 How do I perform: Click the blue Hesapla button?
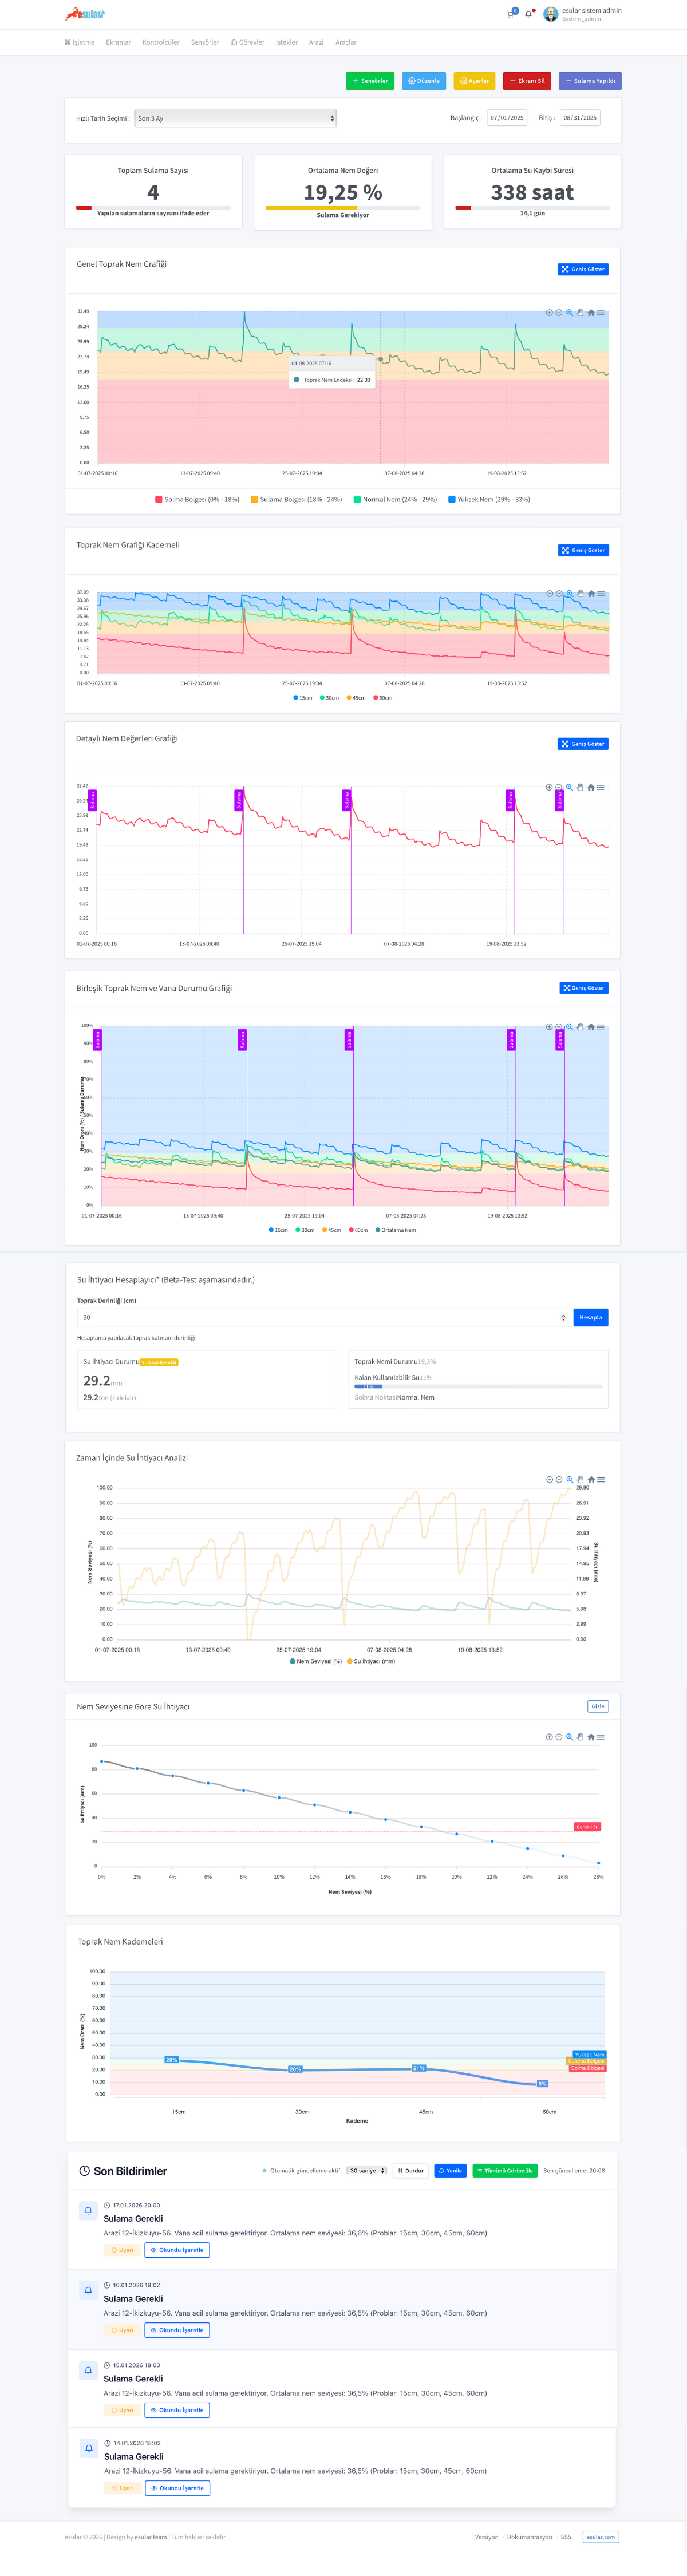point(590,1317)
